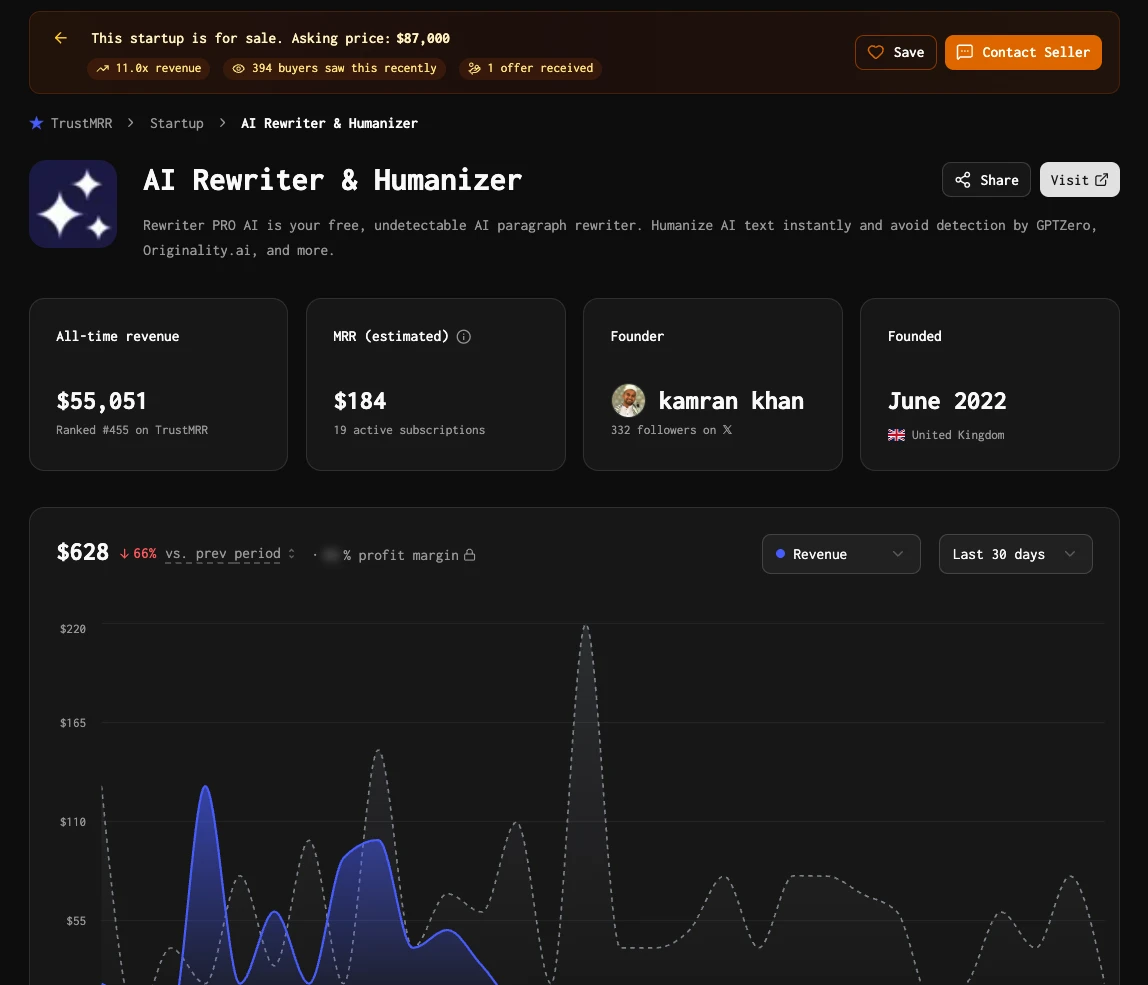Click the trending arrow icon on revenue badge
This screenshot has width=1148, height=985.
102,68
